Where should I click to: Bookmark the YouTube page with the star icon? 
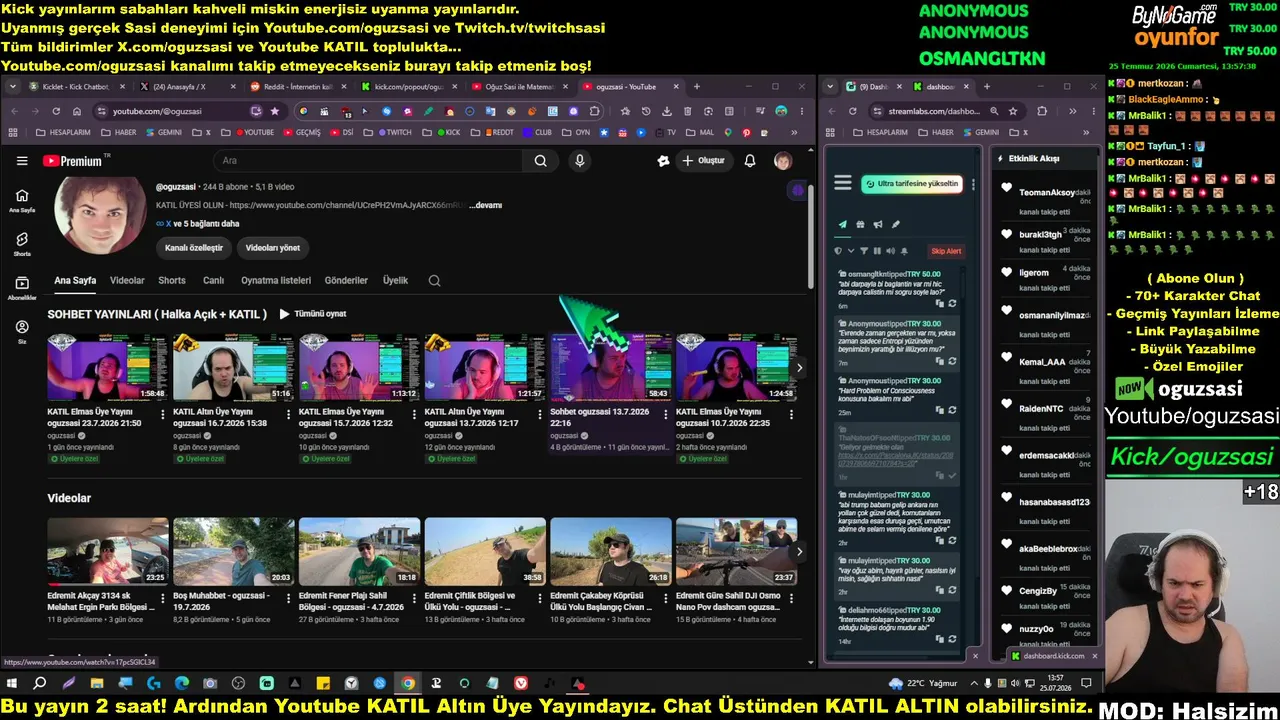tap(274, 111)
